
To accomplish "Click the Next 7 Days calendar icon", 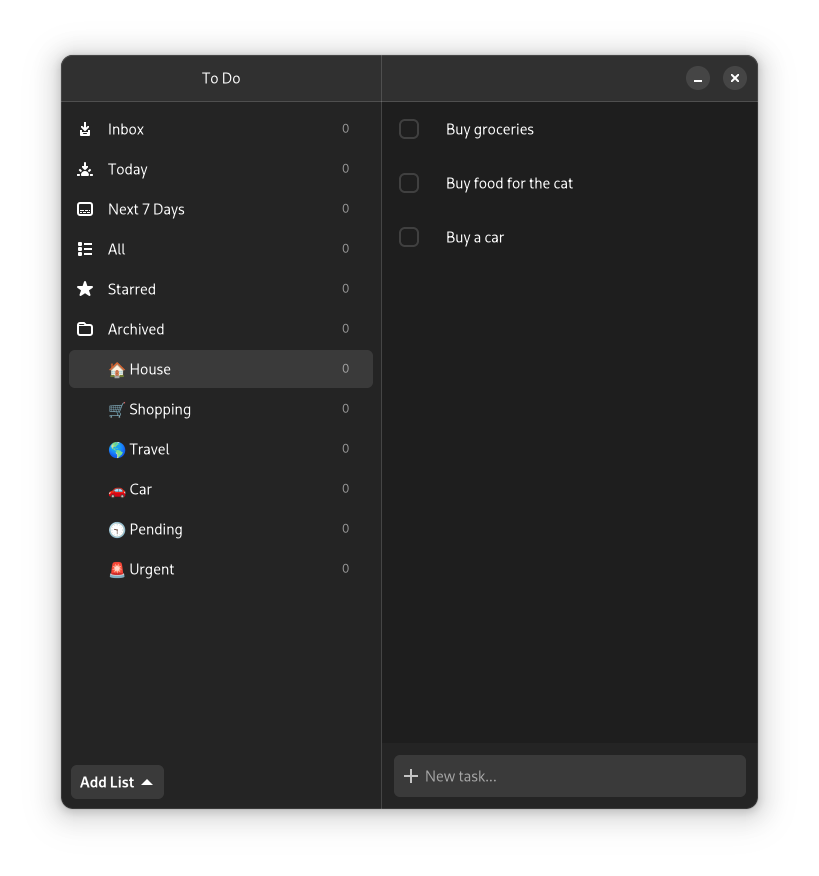I will tap(85, 209).
